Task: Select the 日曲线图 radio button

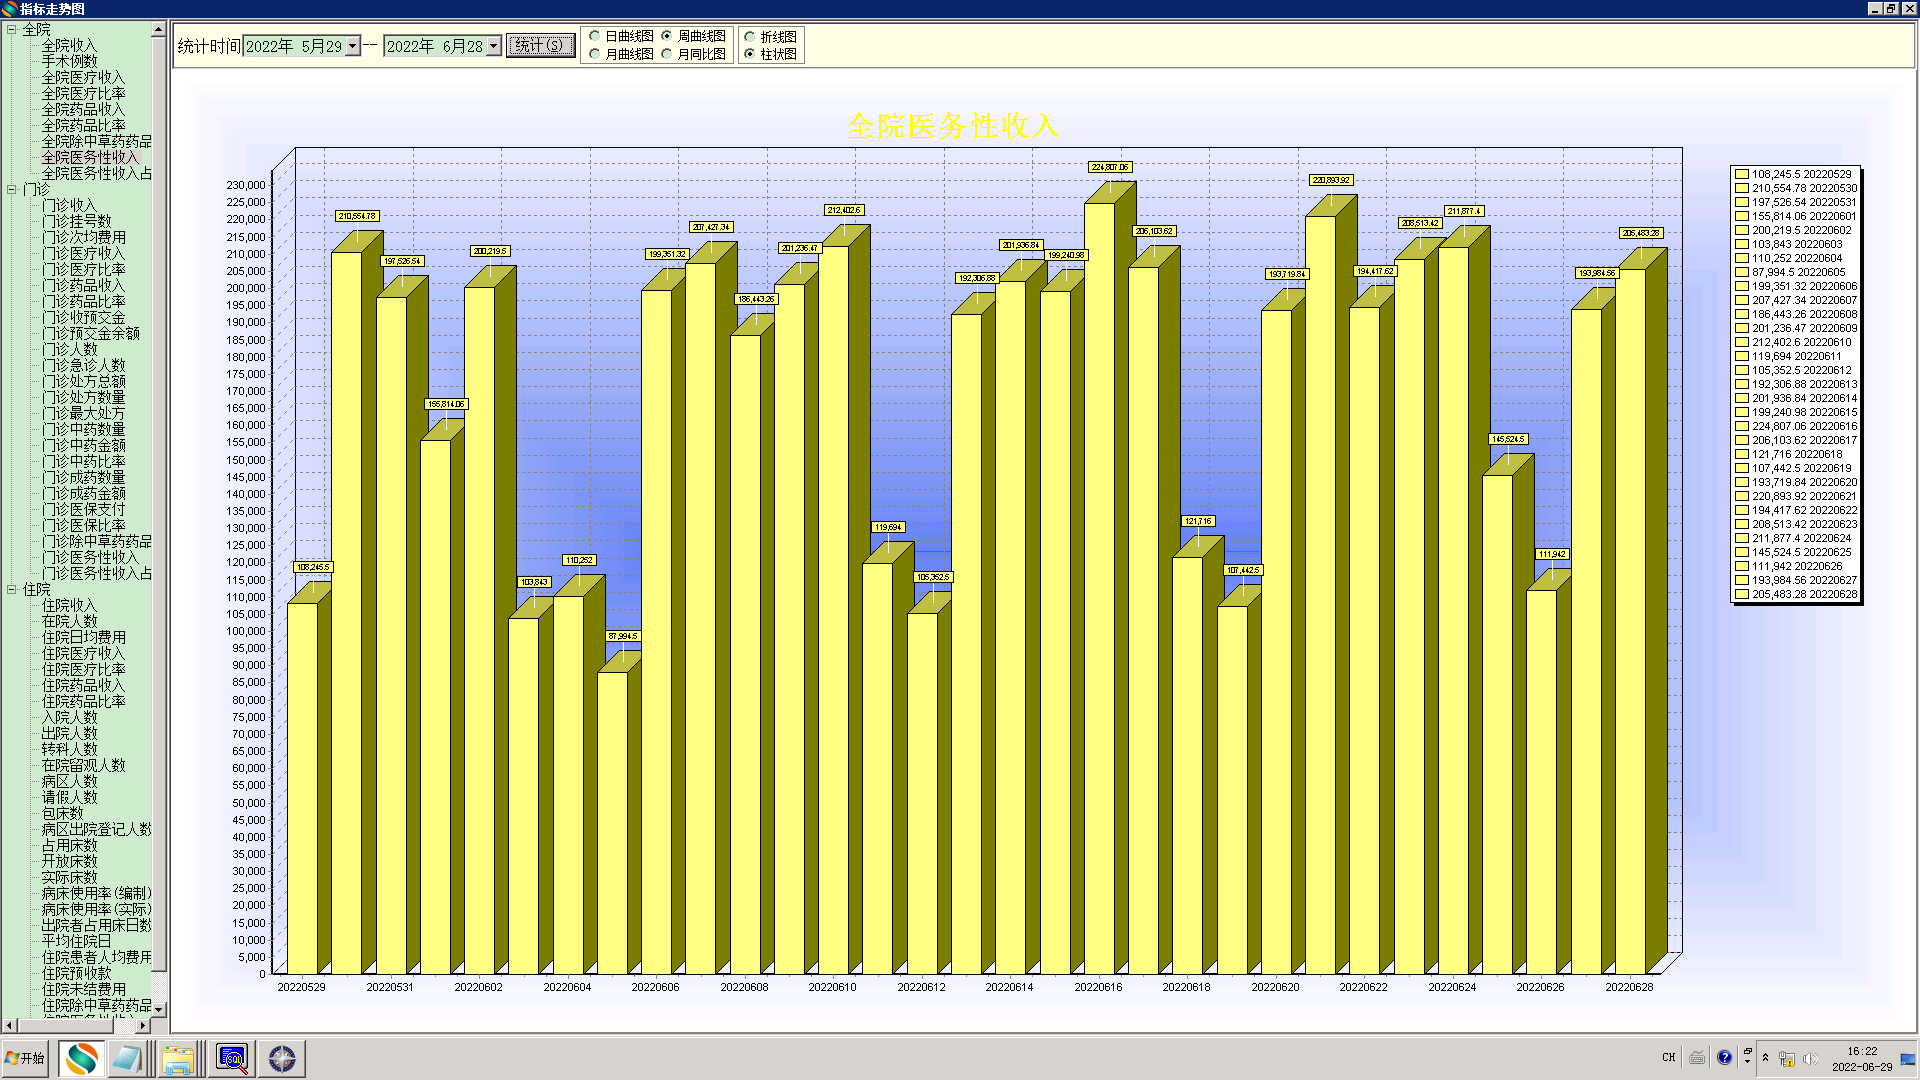Action: (x=595, y=36)
